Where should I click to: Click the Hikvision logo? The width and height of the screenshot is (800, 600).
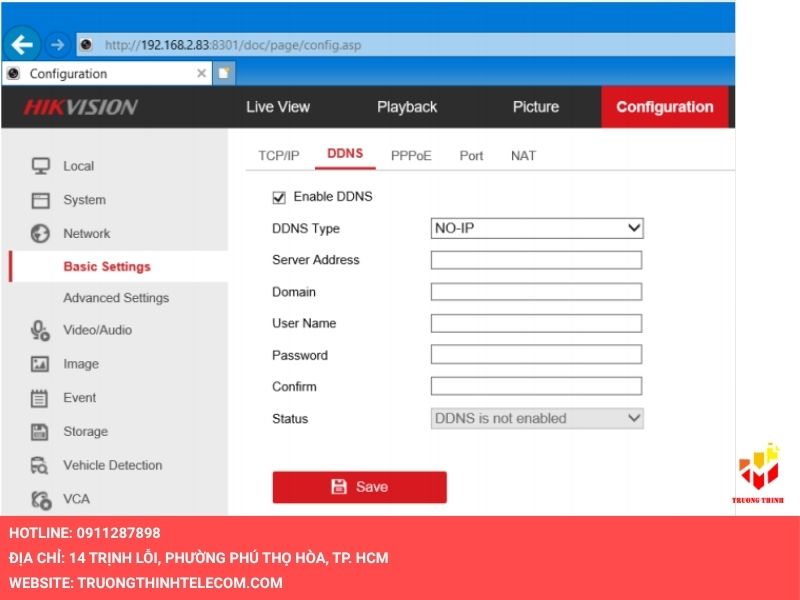pos(81,107)
